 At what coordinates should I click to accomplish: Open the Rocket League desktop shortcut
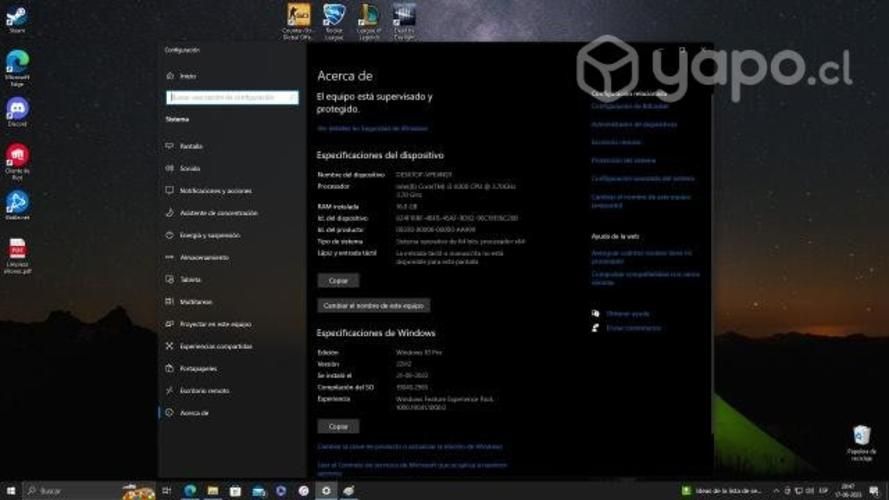(x=334, y=21)
